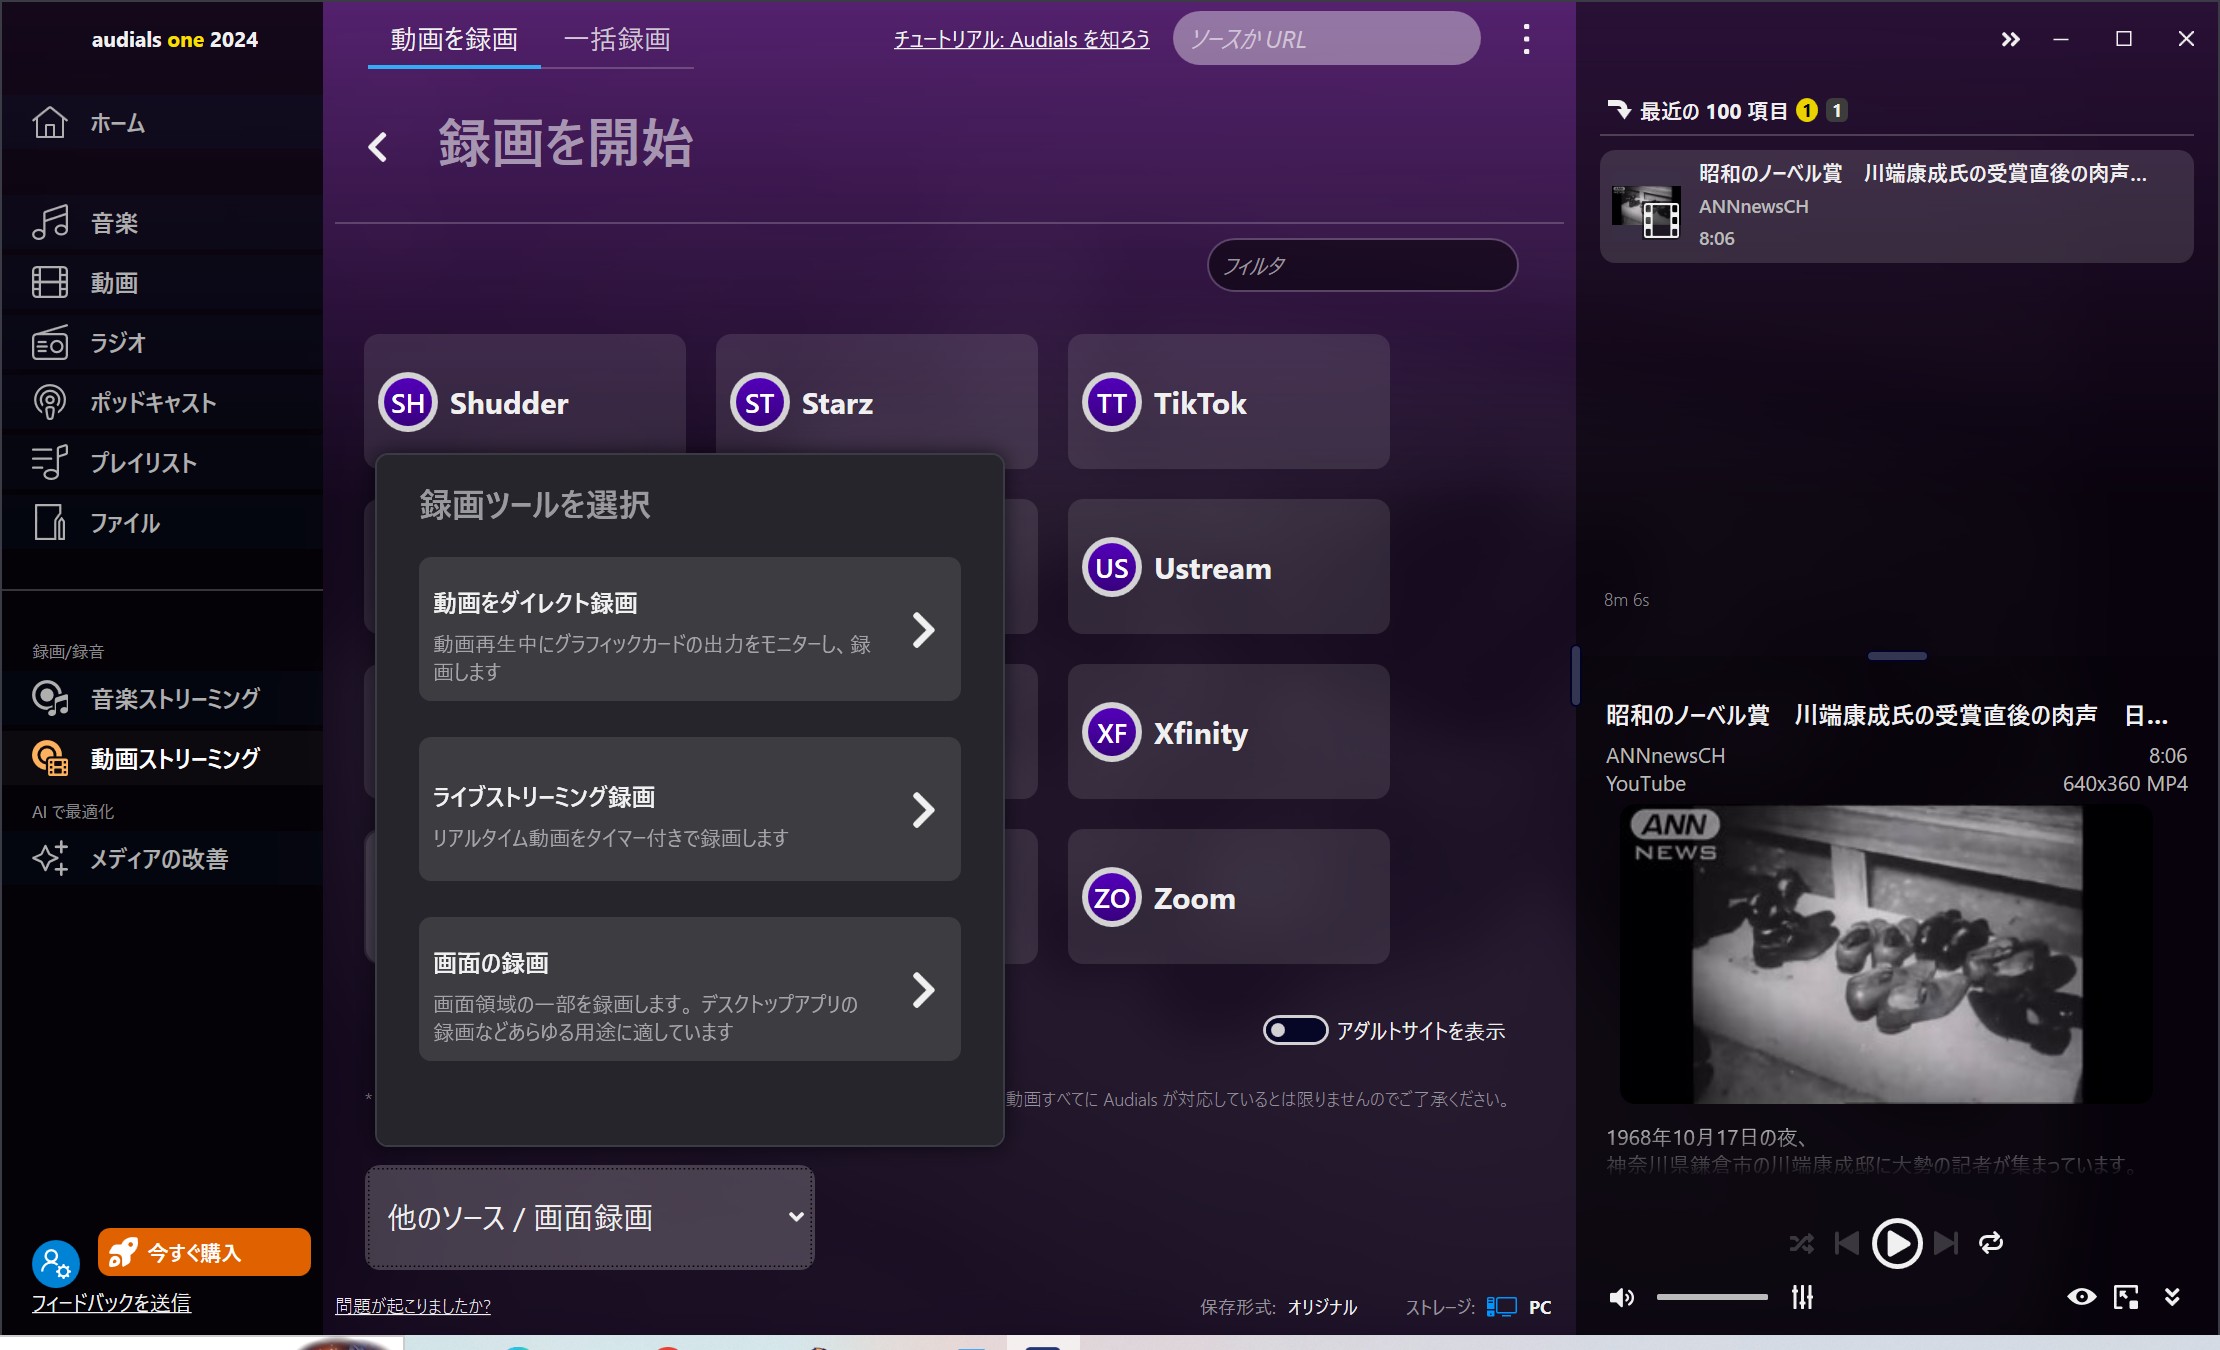Open the ポッドキャスト podcast section

coord(162,403)
